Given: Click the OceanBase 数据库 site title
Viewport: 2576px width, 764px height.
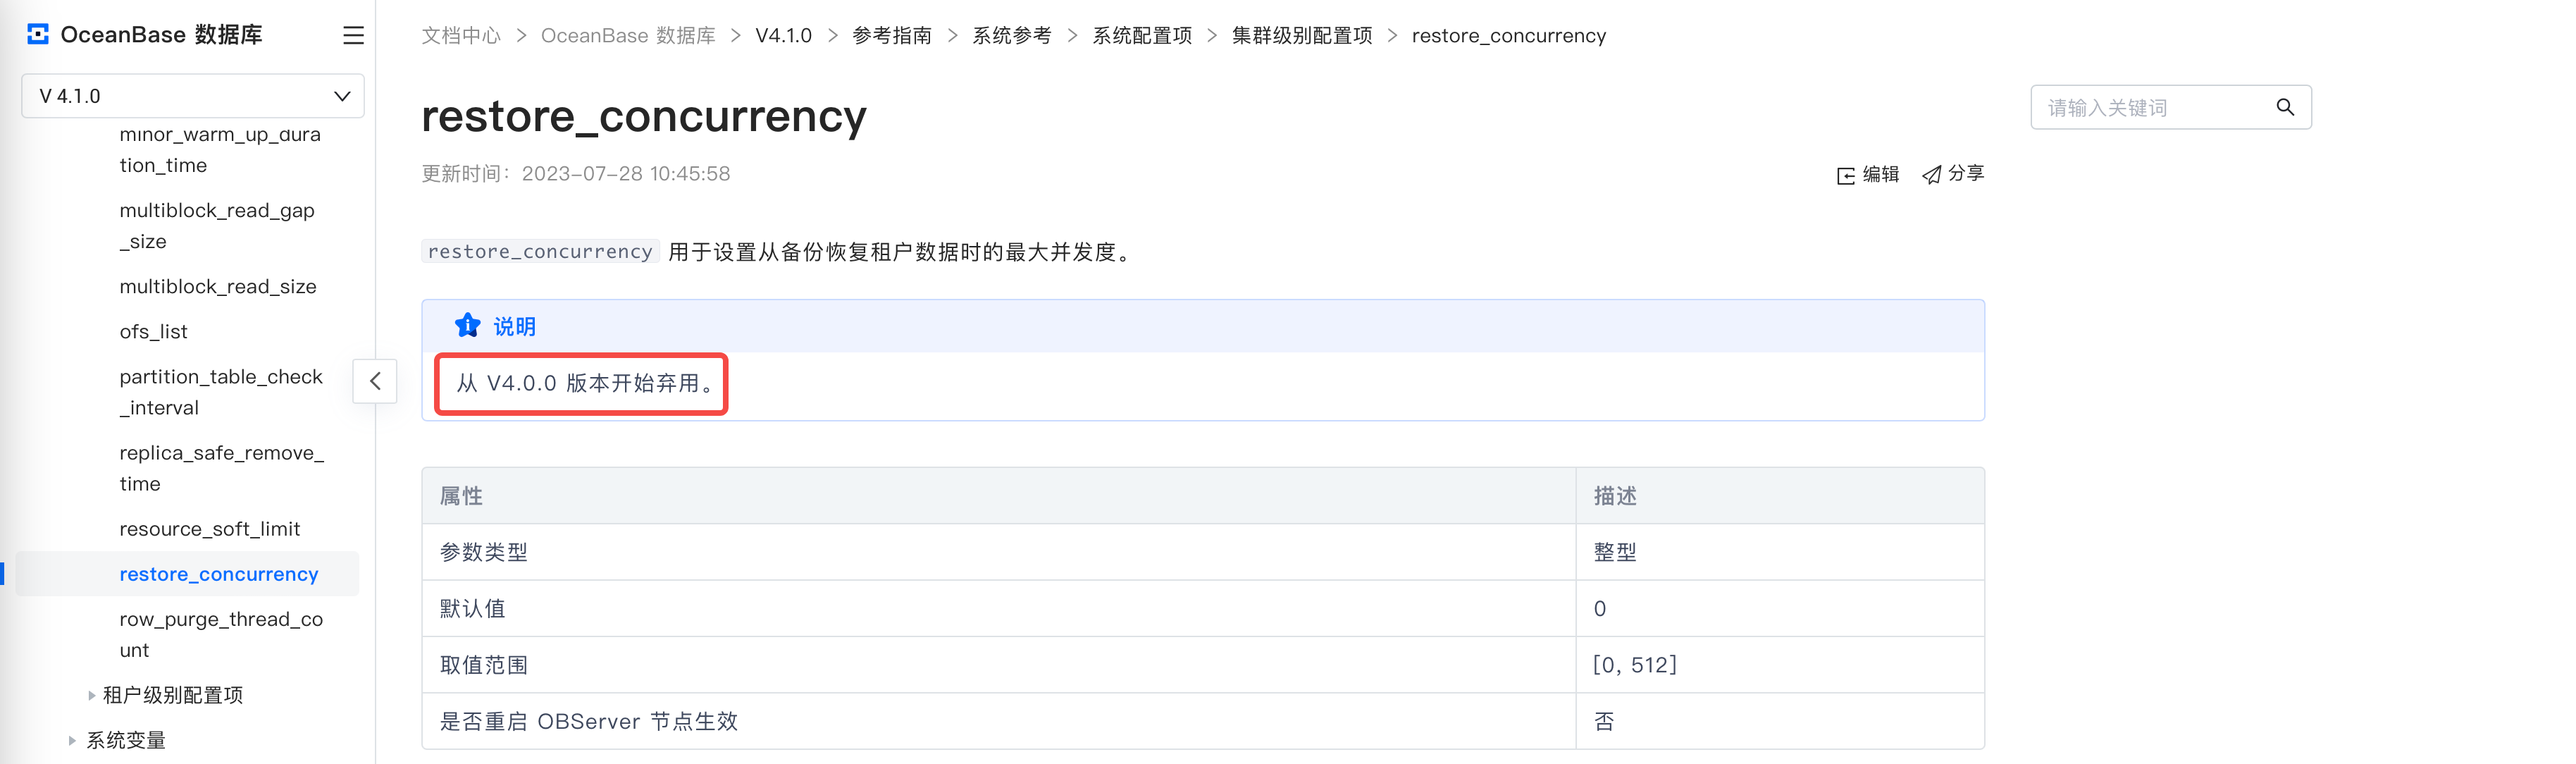Looking at the screenshot, I should 162,35.
